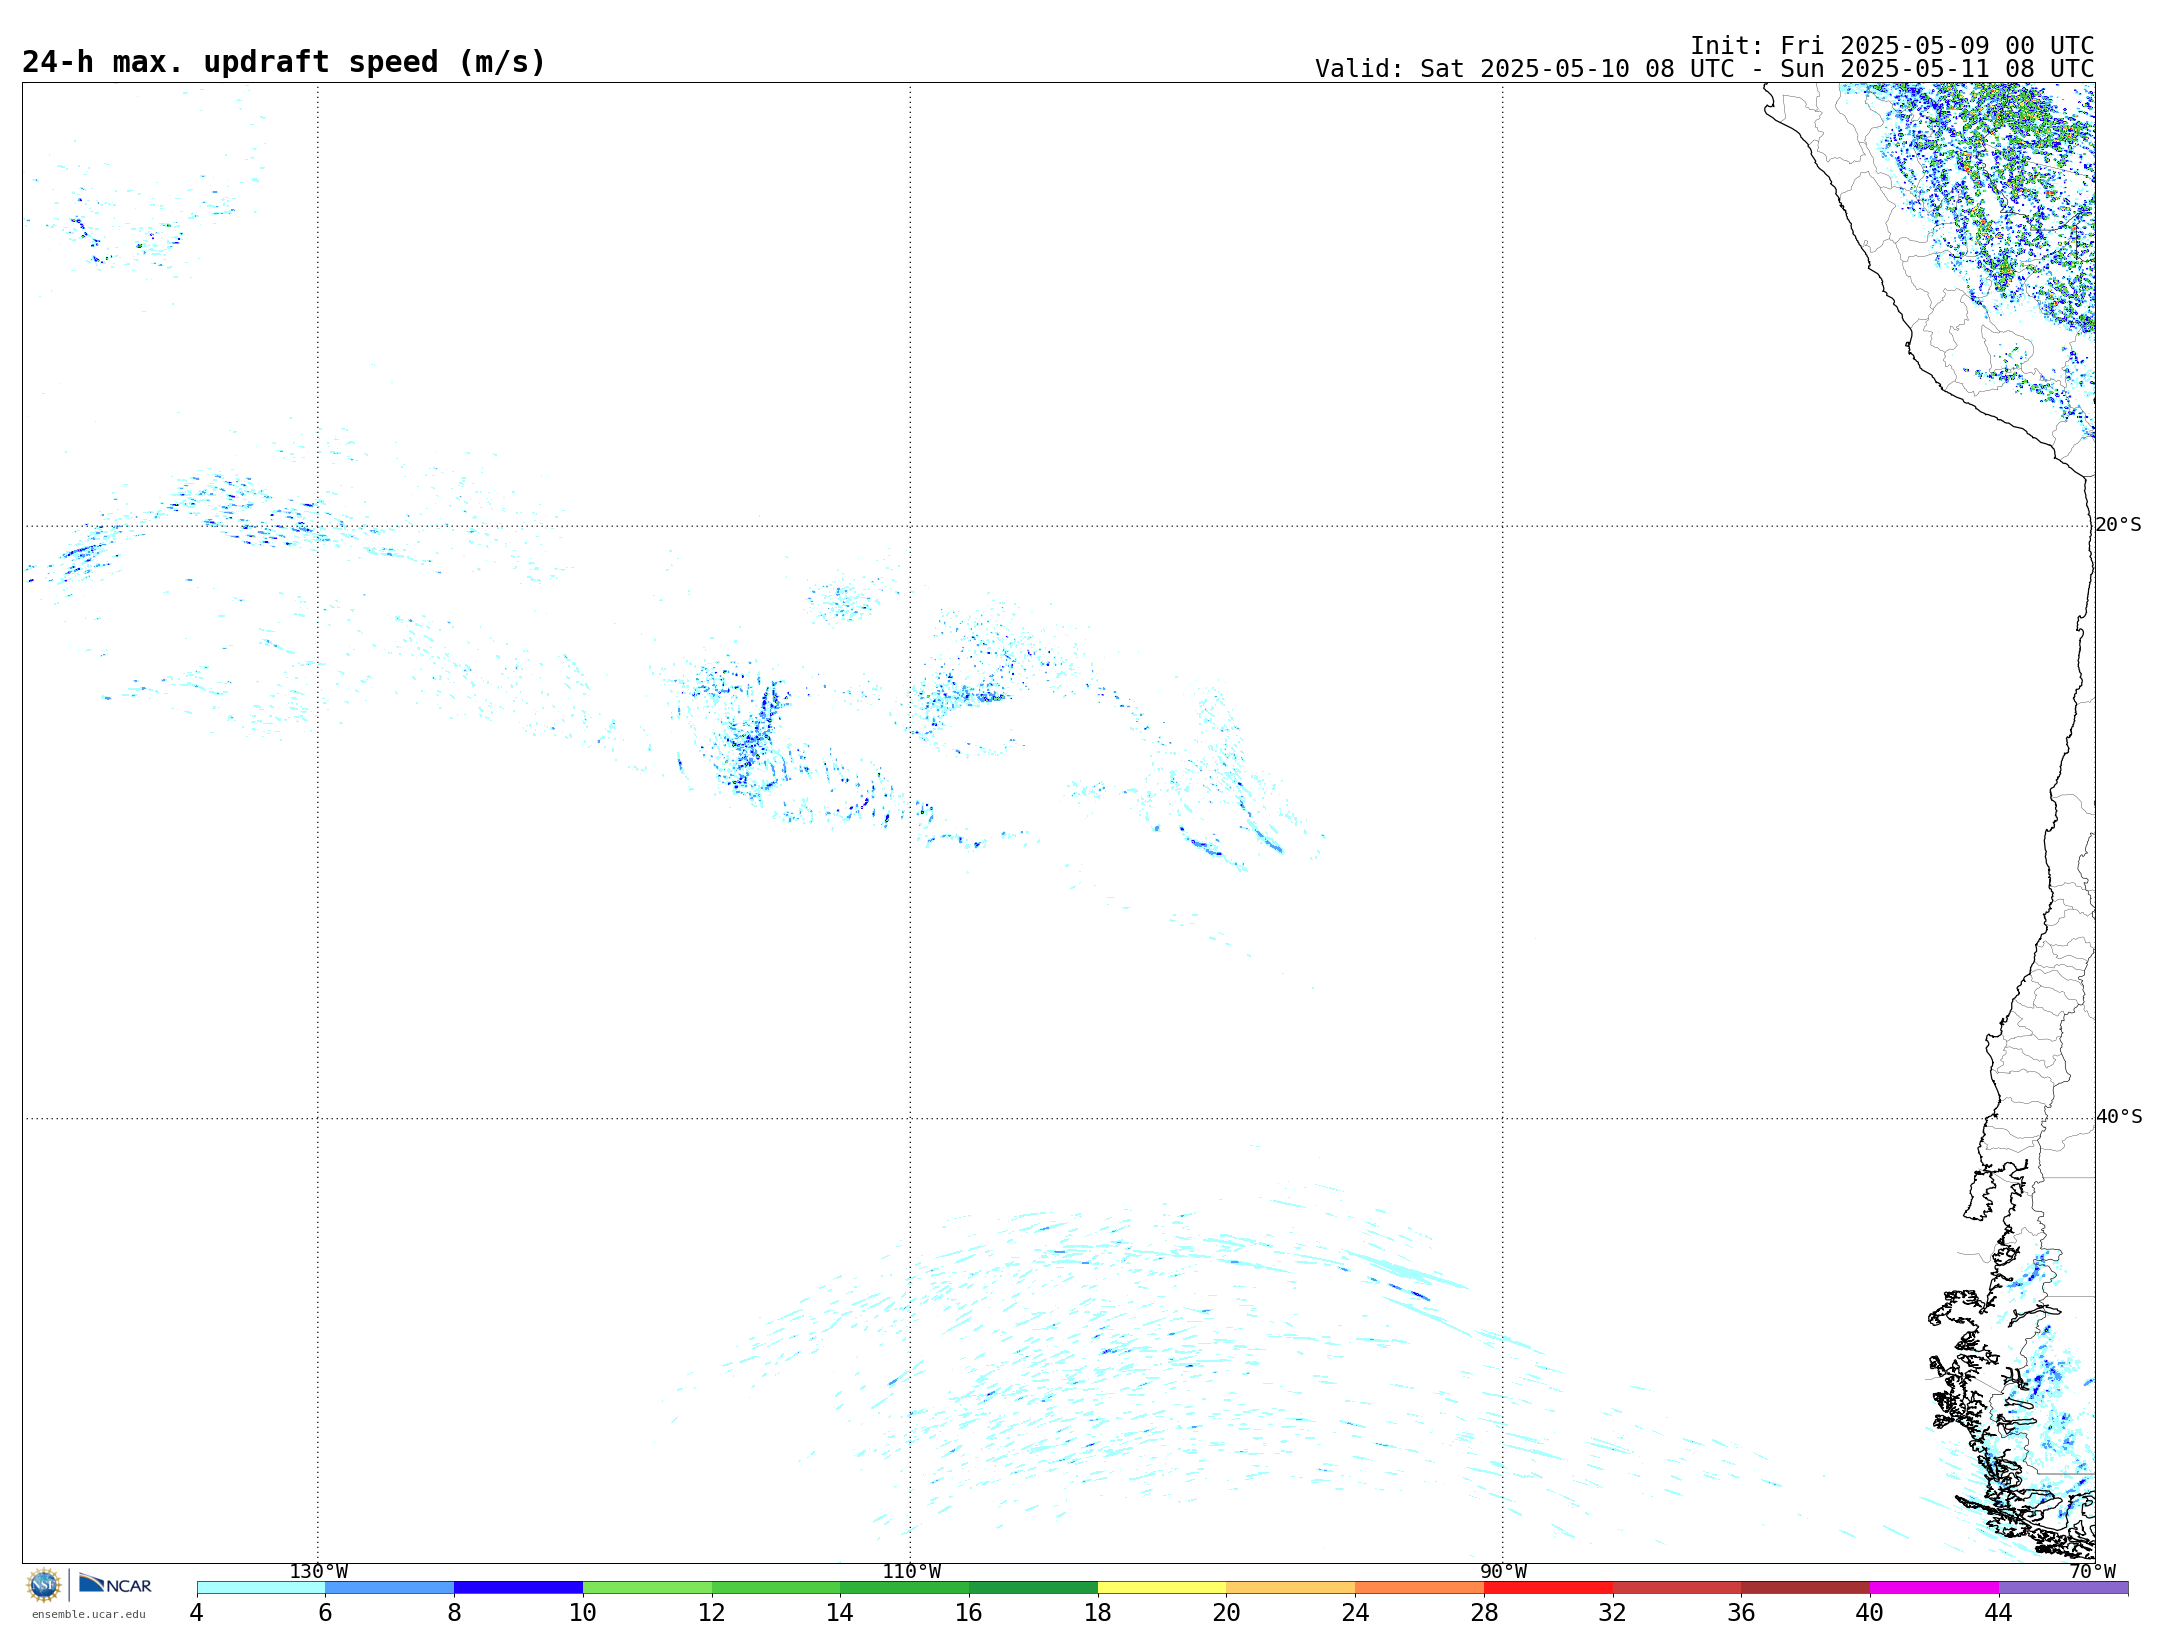Screen dimensions: 2160x1626
Task: Click colorbar tick label 4
Action: (196, 1613)
